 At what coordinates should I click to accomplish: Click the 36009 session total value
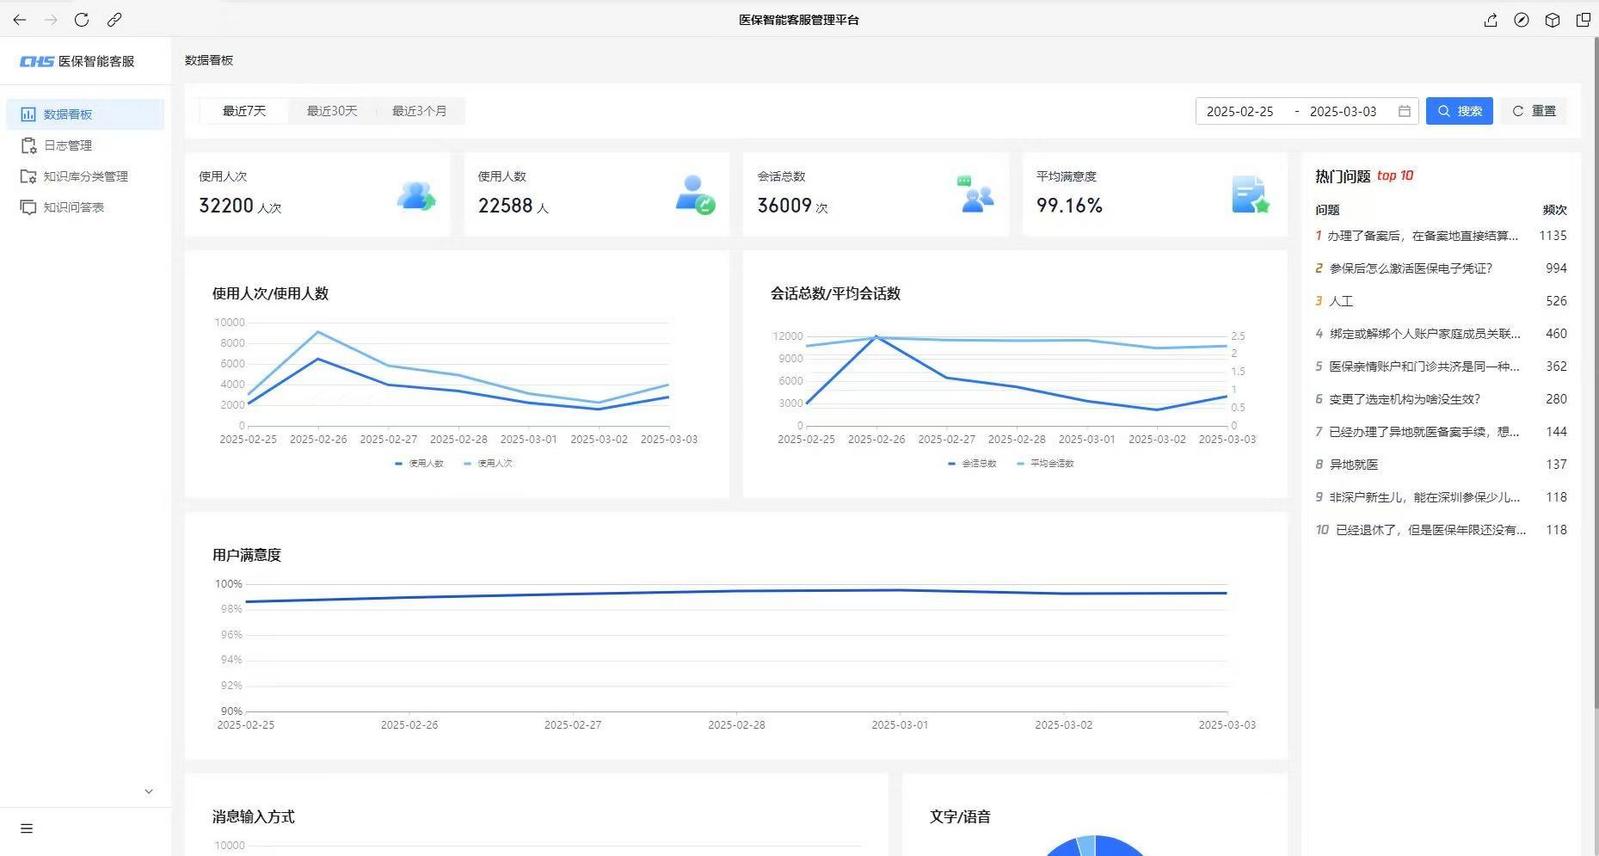pyautogui.click(x=784, y=205)
